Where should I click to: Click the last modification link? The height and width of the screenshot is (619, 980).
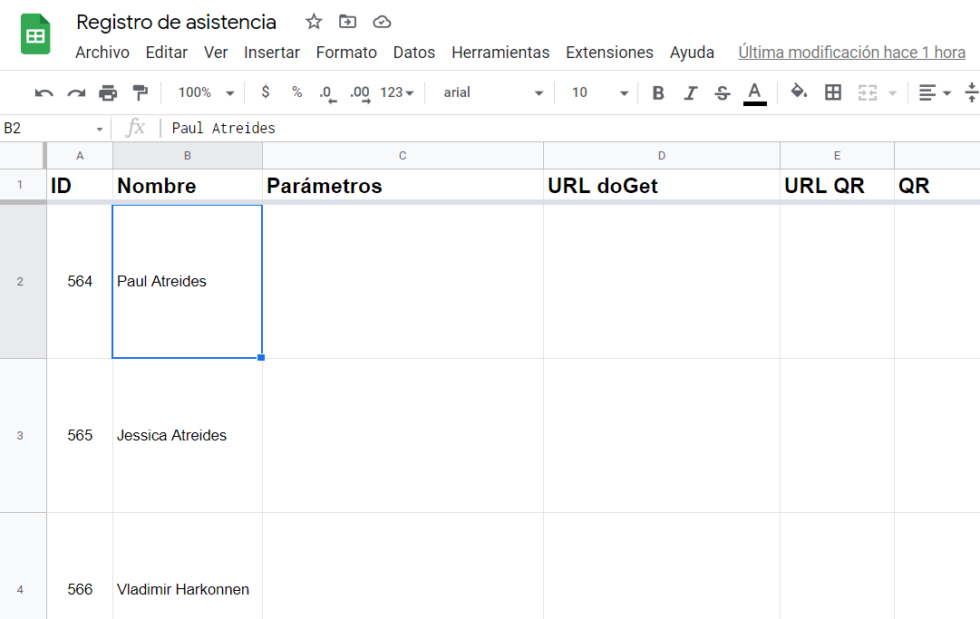851,52
